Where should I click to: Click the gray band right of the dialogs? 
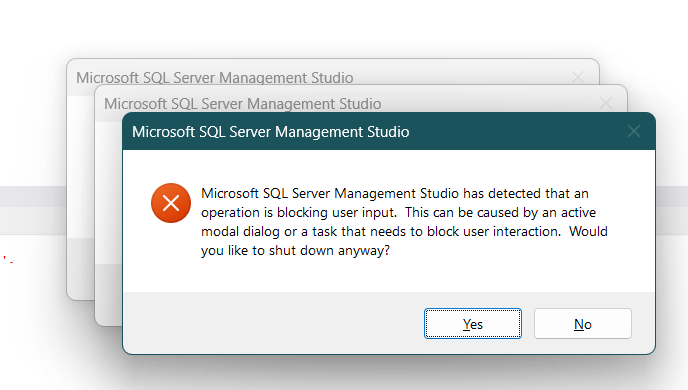point(672,196)
